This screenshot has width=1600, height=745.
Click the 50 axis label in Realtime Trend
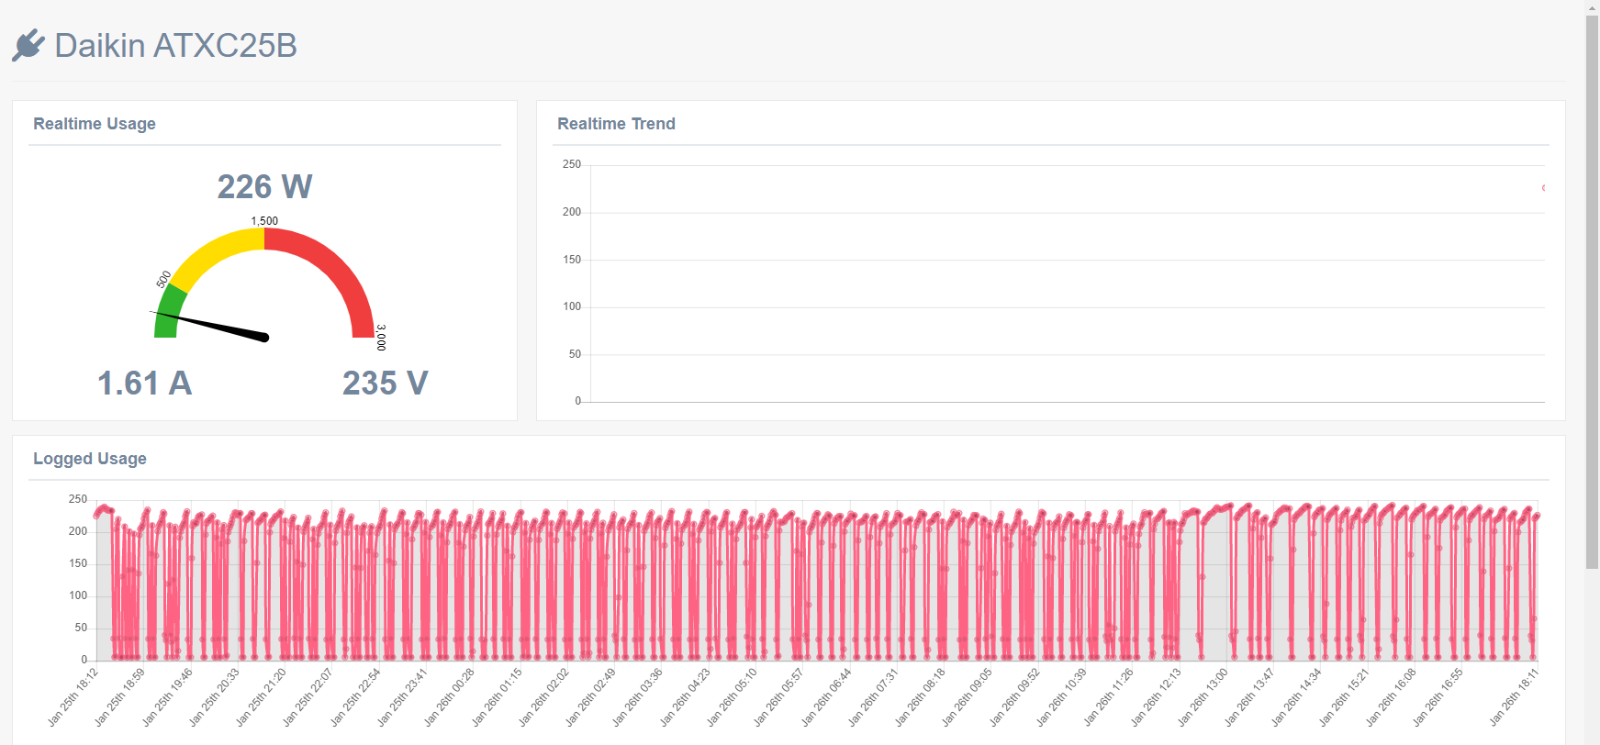pos(574,354)
